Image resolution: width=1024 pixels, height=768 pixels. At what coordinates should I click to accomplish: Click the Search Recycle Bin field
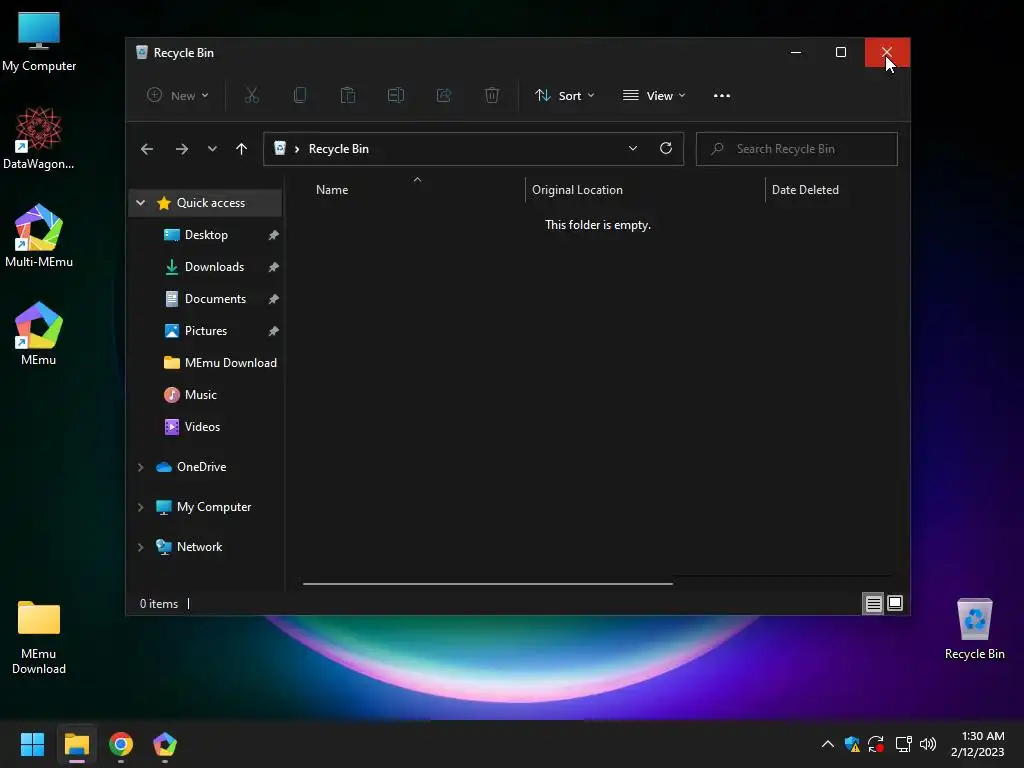click(x=797, y=149)
